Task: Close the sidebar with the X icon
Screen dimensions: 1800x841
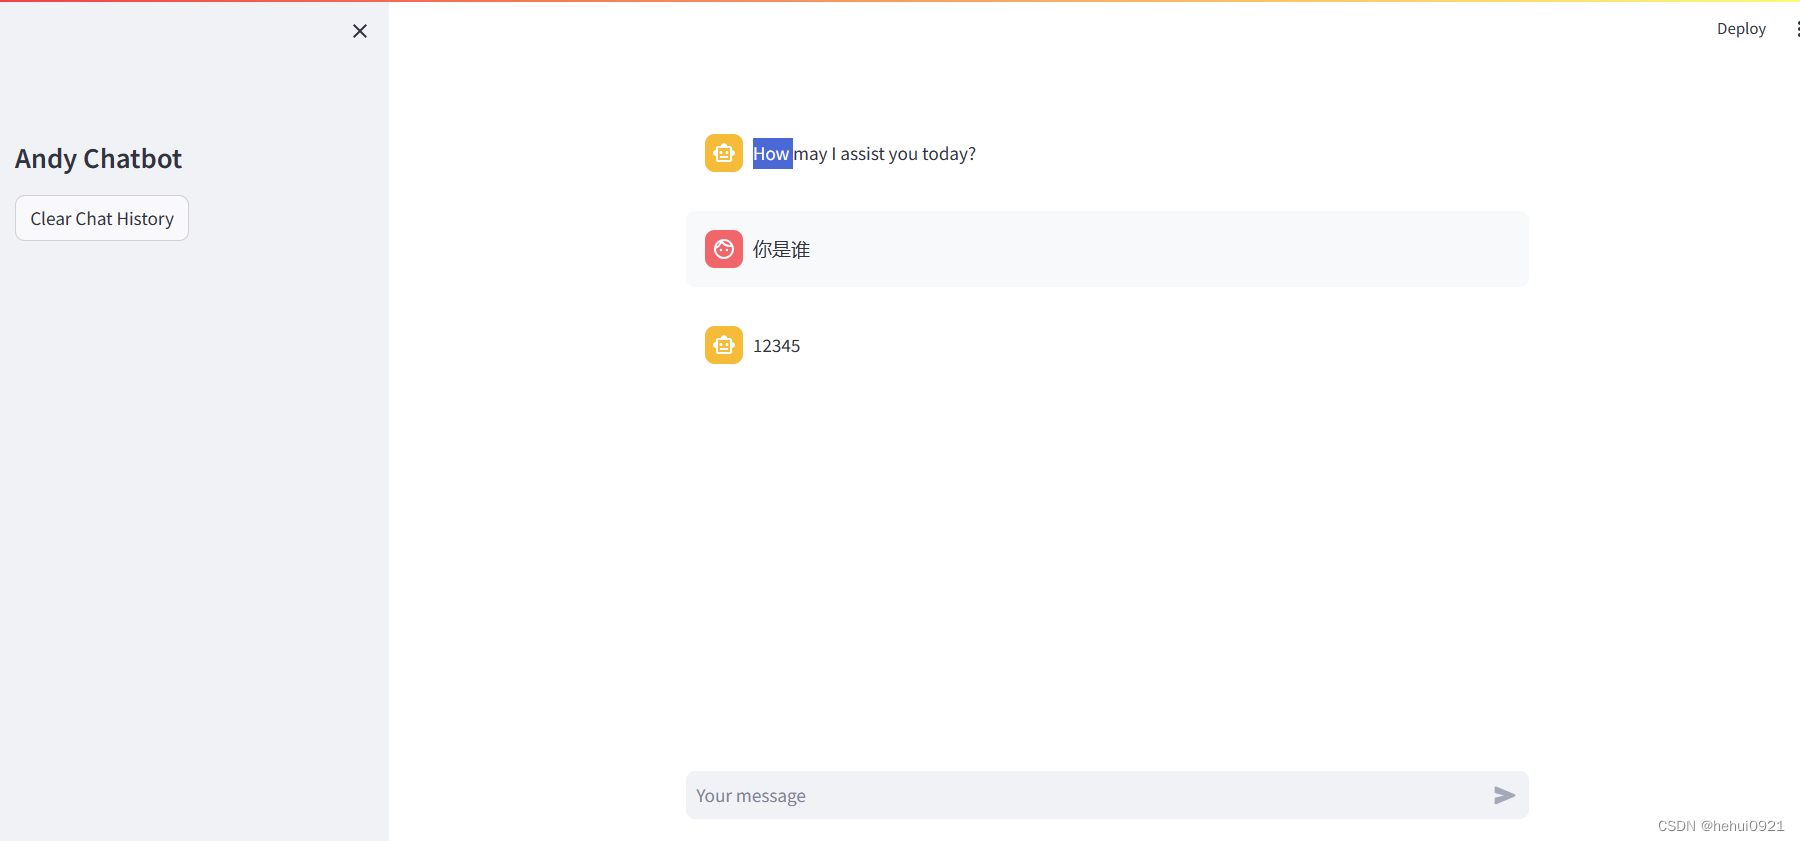Action: [360, 31]
